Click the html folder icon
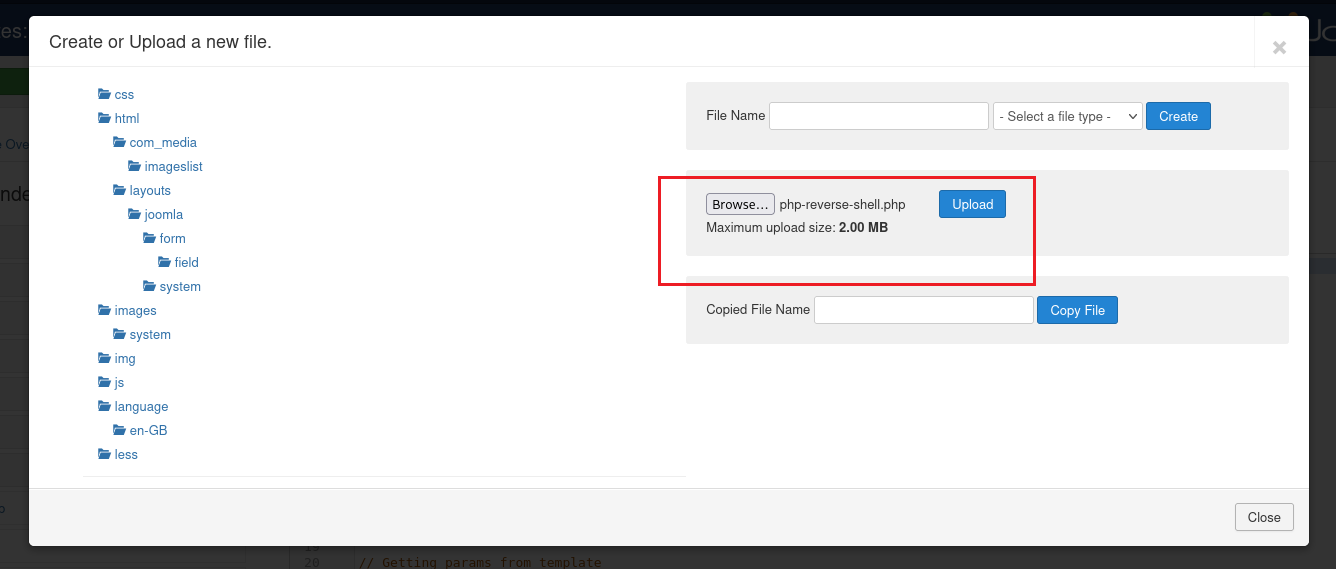This screenshot has height=569, width=1336. (104, 118)
